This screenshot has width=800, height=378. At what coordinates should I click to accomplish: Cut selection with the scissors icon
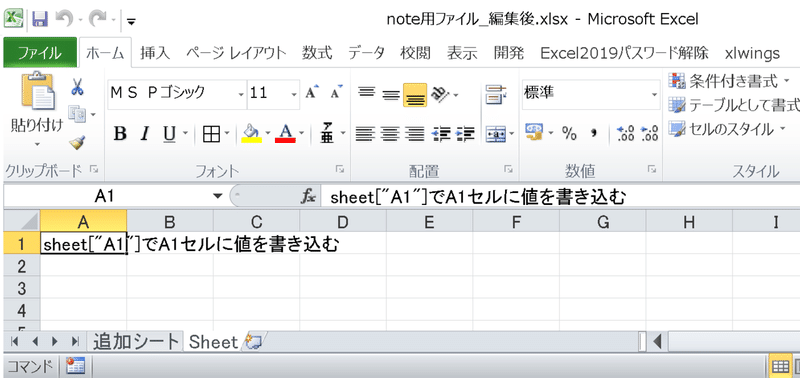(77, 87)
